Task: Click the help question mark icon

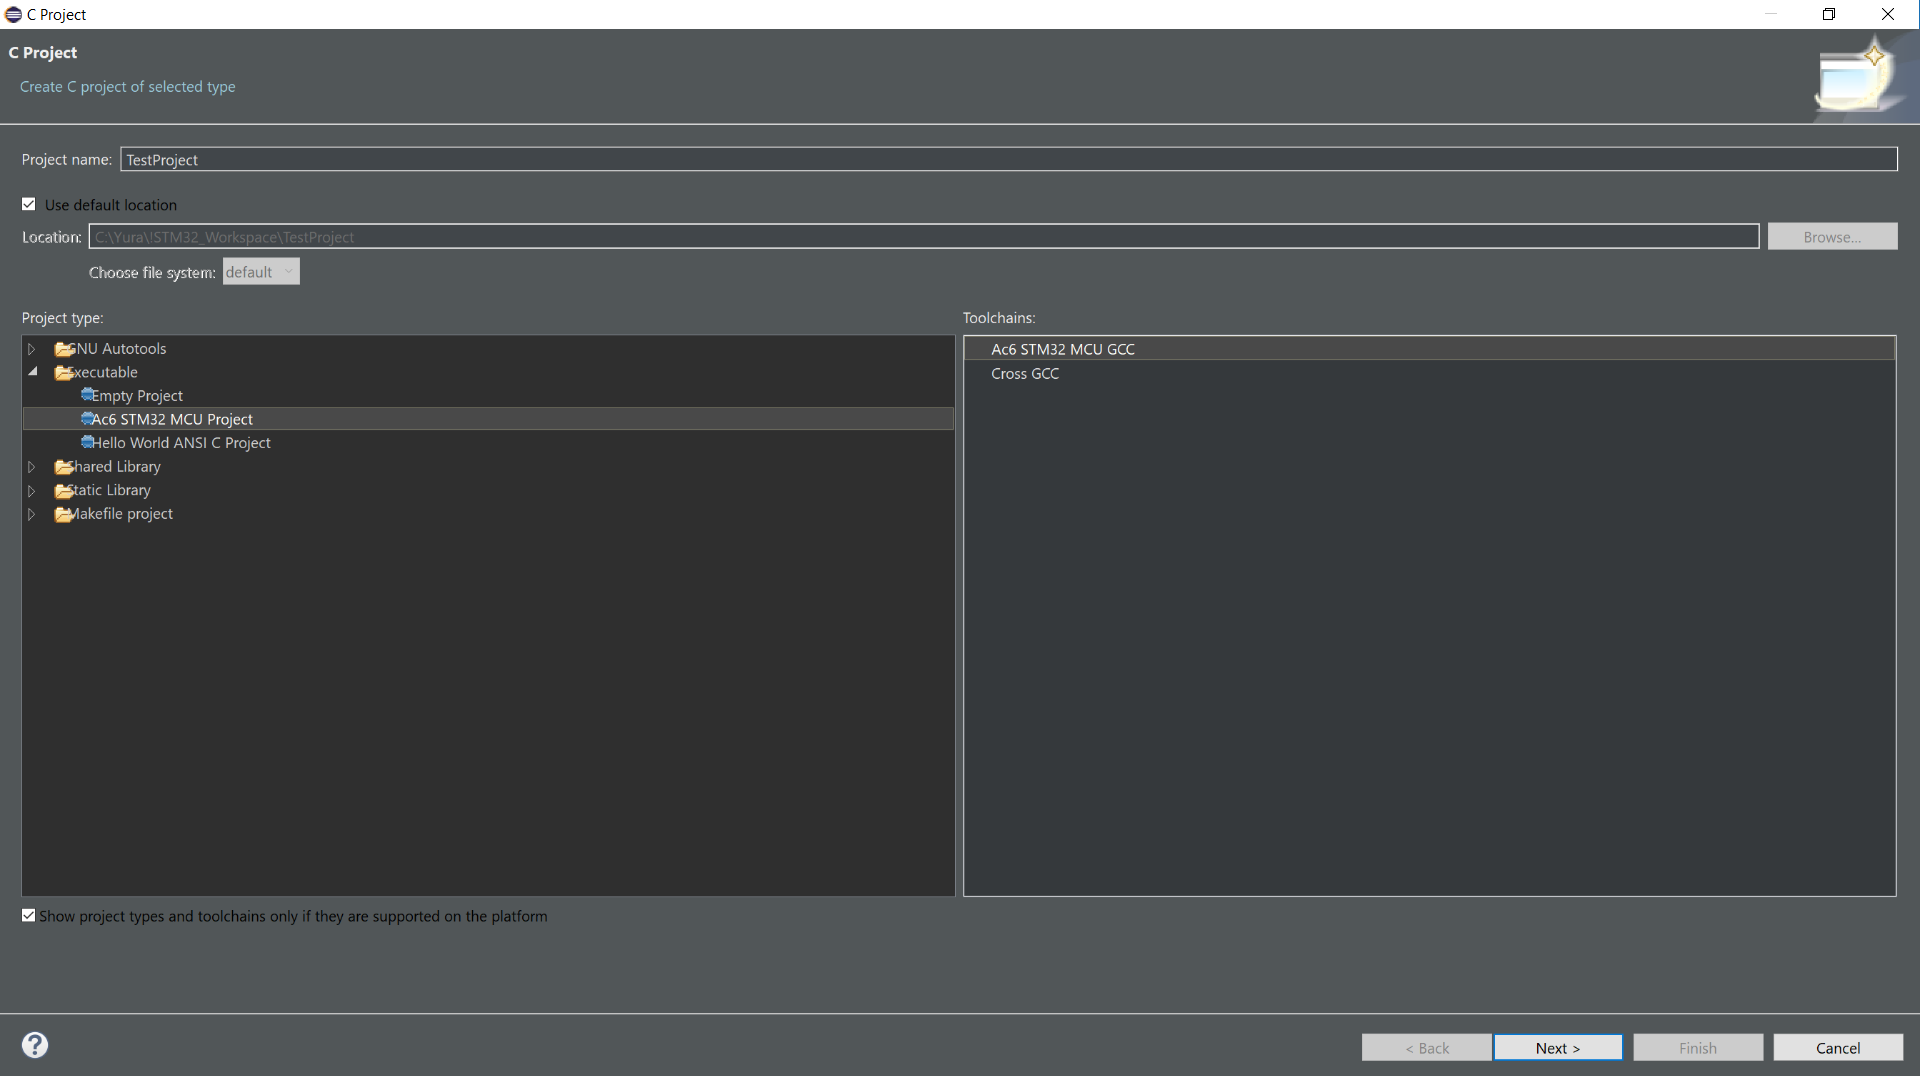Action: pos(35,1045)
